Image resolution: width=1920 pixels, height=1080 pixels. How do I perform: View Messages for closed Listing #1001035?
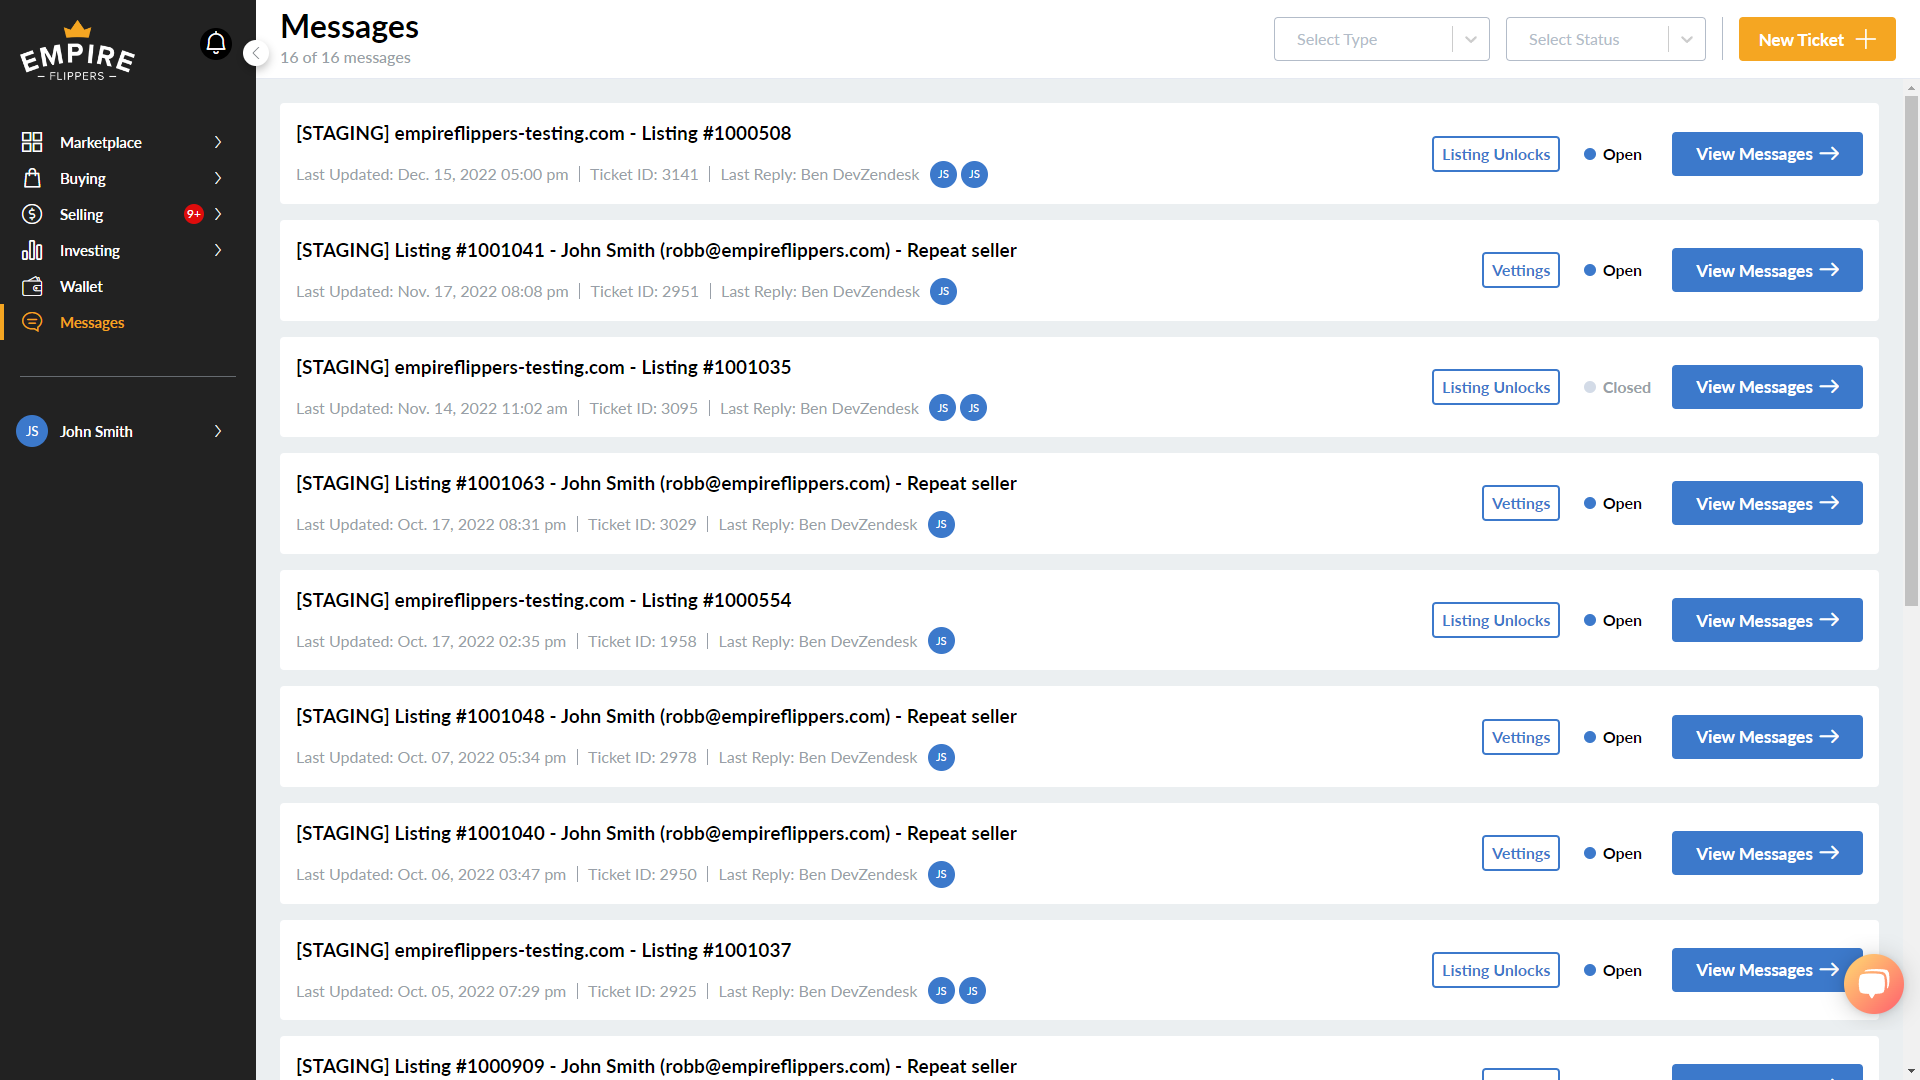1767,387
